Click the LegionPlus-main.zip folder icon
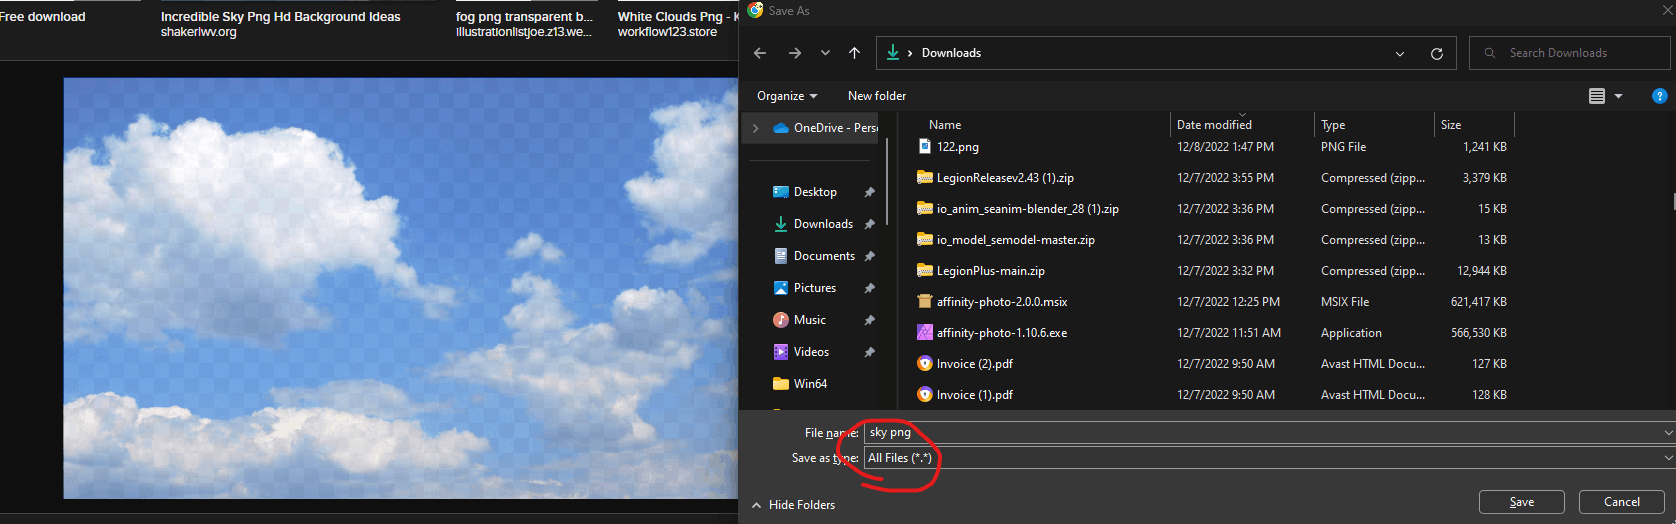 [925, 270]
